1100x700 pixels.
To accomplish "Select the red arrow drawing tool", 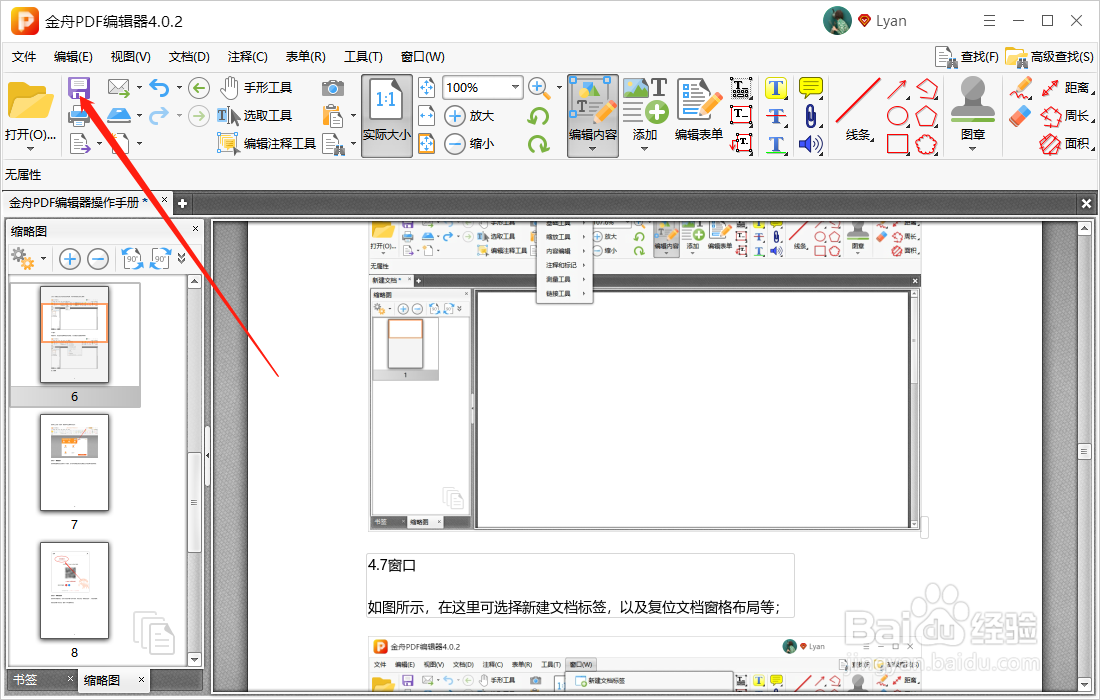I will pyautogui.click(x=897, y=88).
